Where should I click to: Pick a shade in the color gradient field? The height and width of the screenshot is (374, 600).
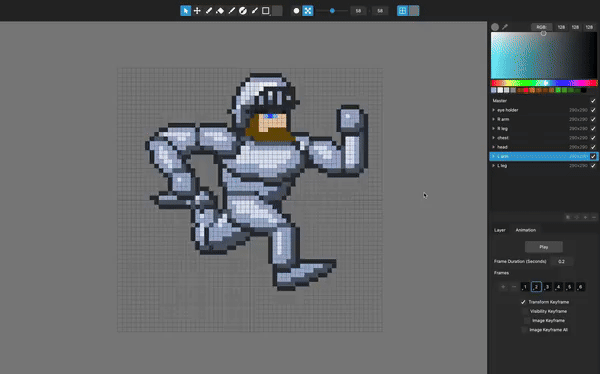[x=544, y=55]
